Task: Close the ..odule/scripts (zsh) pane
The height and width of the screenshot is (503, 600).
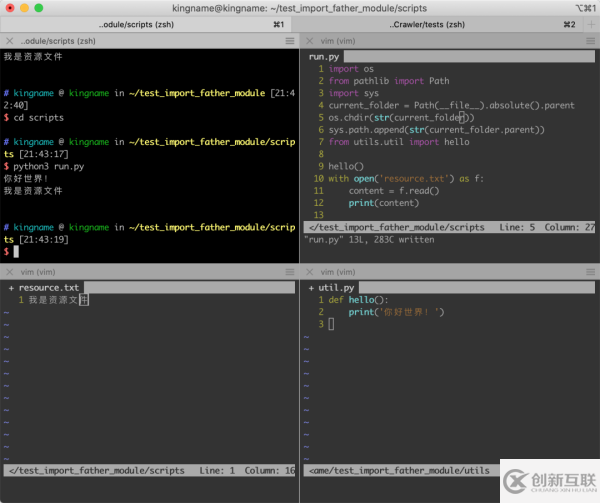Action: tap(10, 41)
